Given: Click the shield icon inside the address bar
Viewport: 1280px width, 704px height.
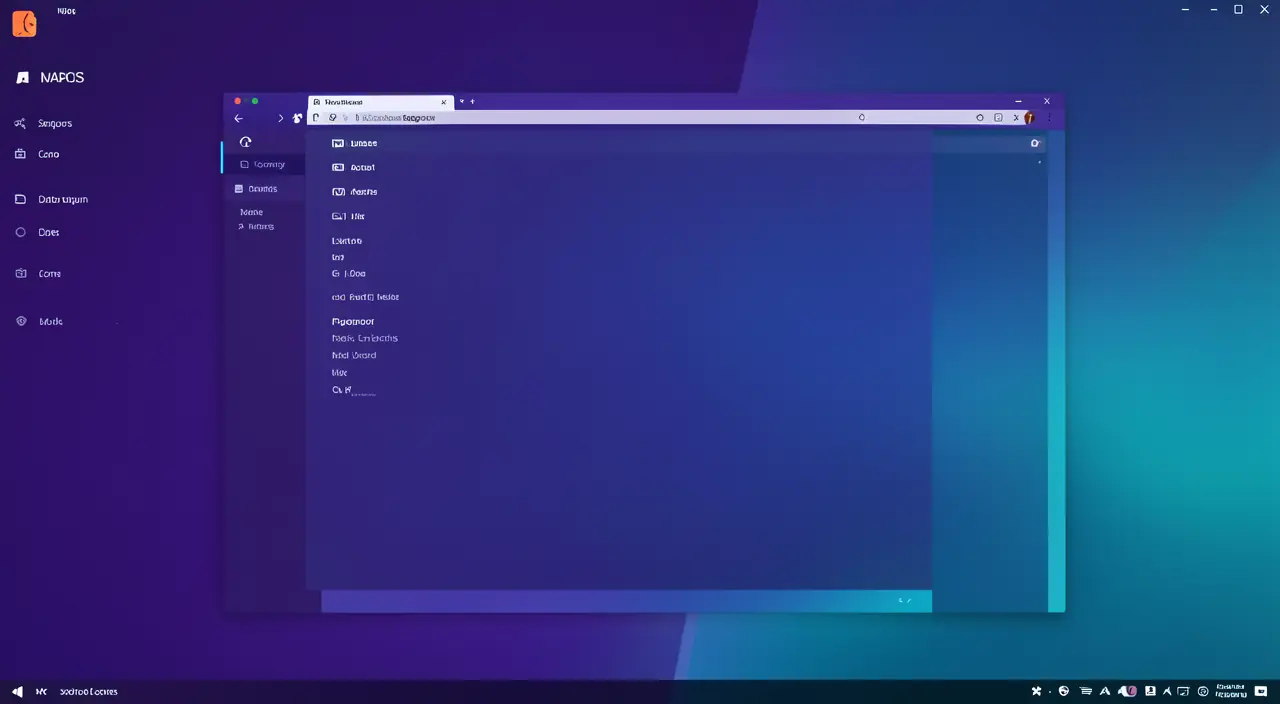Looking at the screenshot, I should 333,117.
